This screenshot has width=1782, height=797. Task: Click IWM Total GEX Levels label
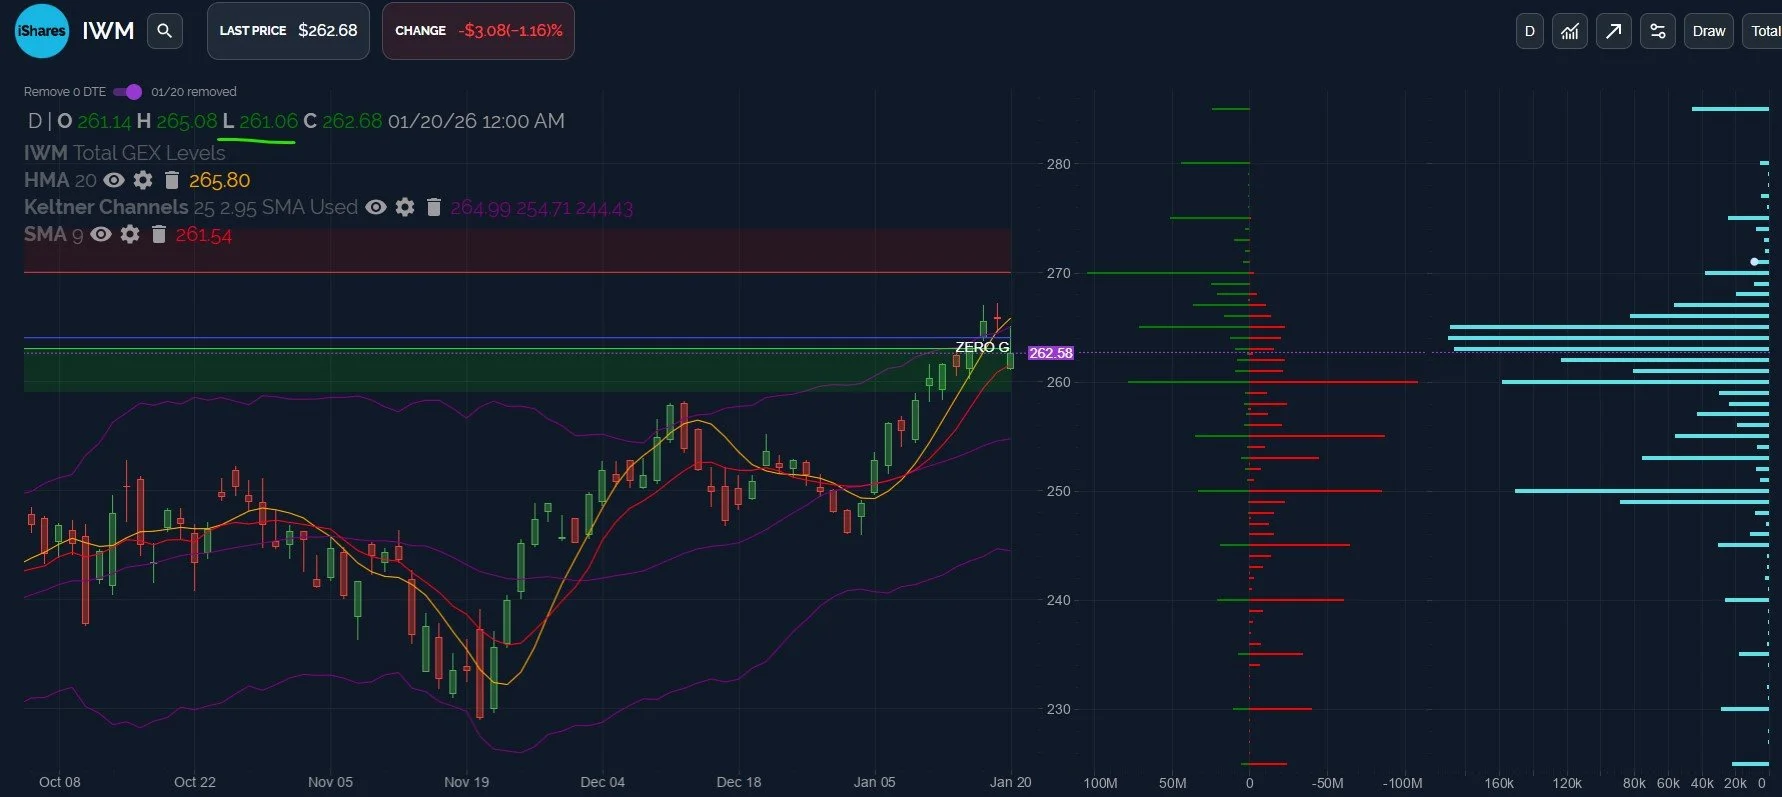(125, 153)
